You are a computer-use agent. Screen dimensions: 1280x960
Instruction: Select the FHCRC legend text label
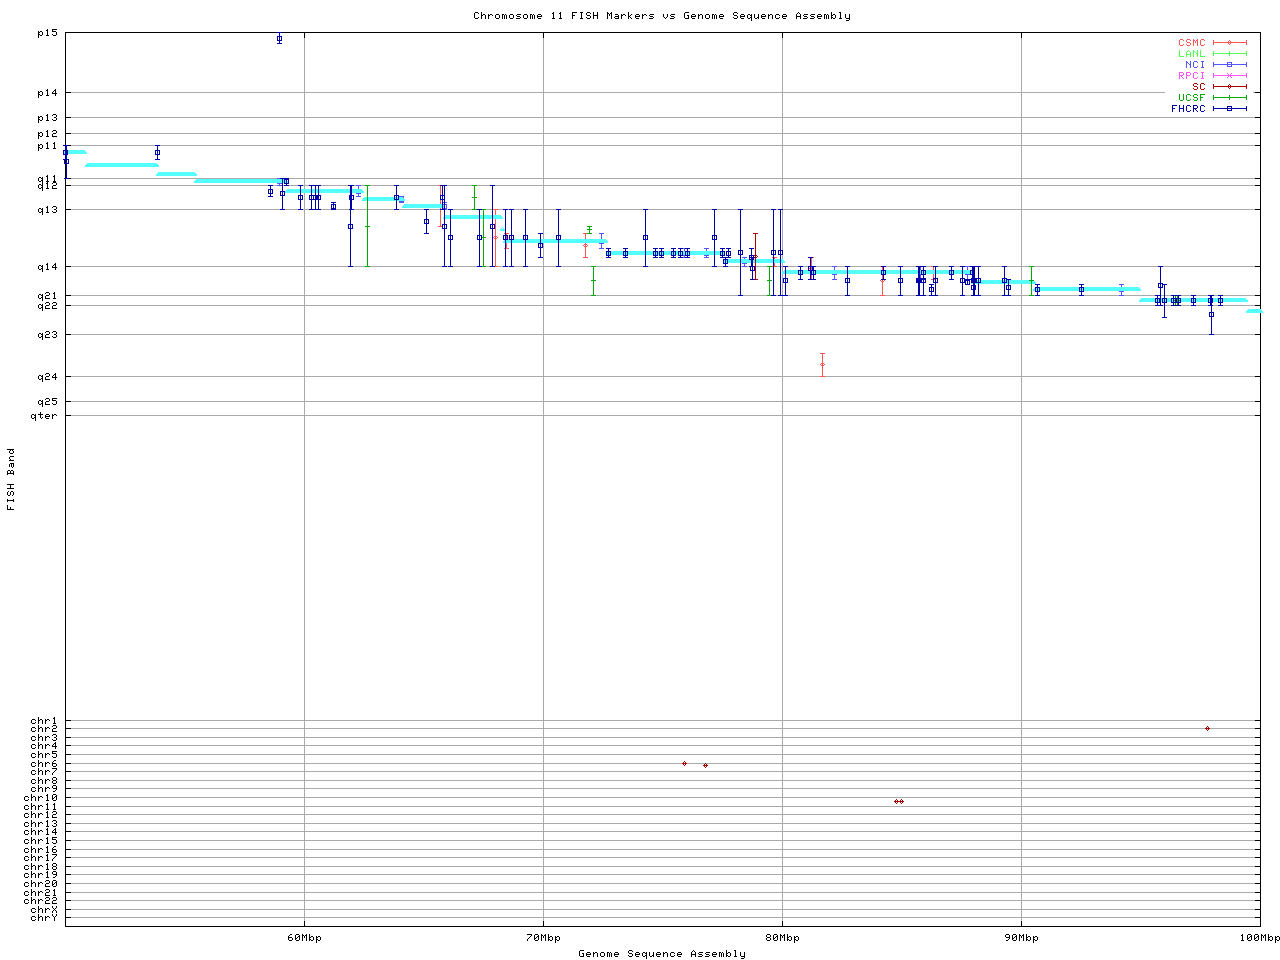pos(1188,109)
